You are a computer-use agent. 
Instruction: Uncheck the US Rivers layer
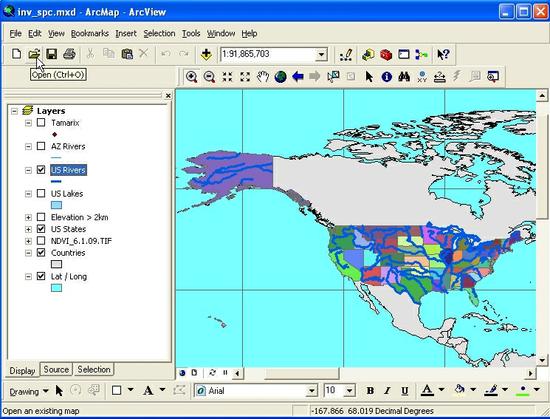pos(41,170)
